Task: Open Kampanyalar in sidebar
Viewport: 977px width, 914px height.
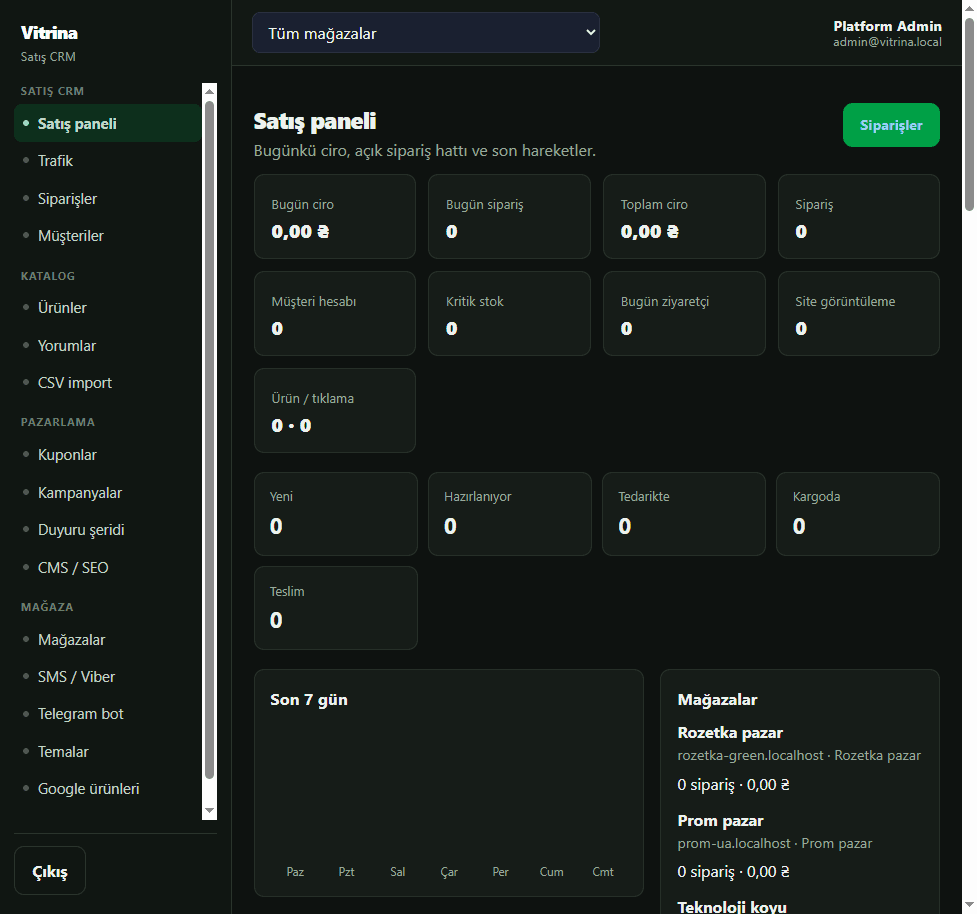Action: point(107,493)
